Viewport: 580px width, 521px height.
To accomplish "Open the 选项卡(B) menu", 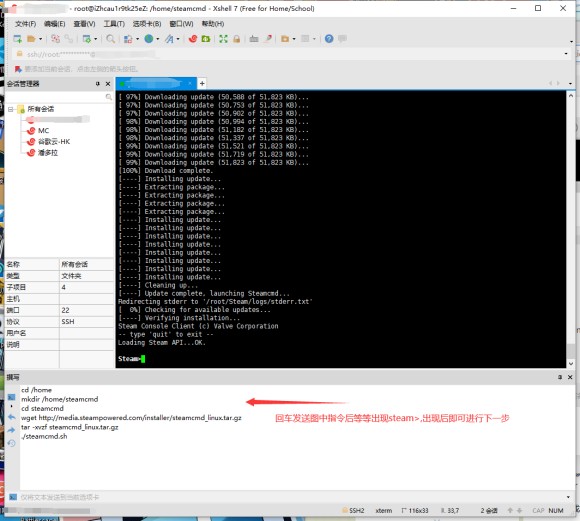I will click(147, 24).
